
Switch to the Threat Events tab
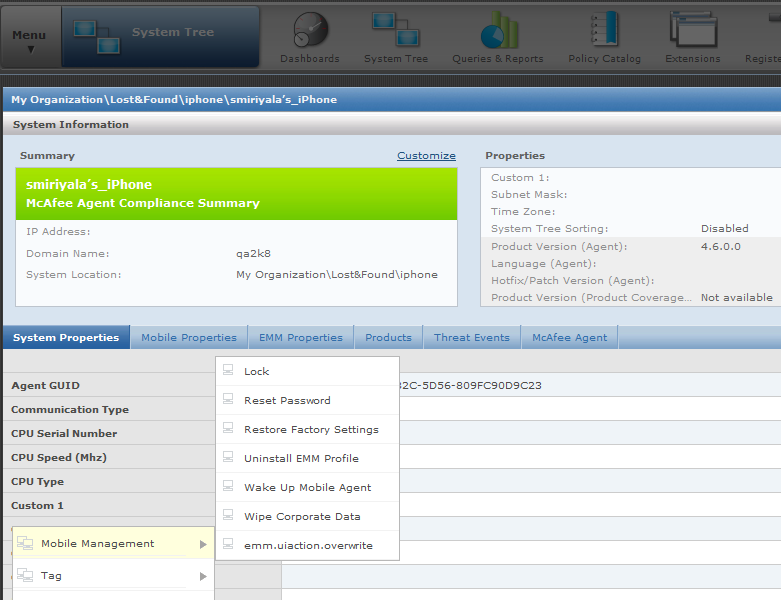coord(472,337)
